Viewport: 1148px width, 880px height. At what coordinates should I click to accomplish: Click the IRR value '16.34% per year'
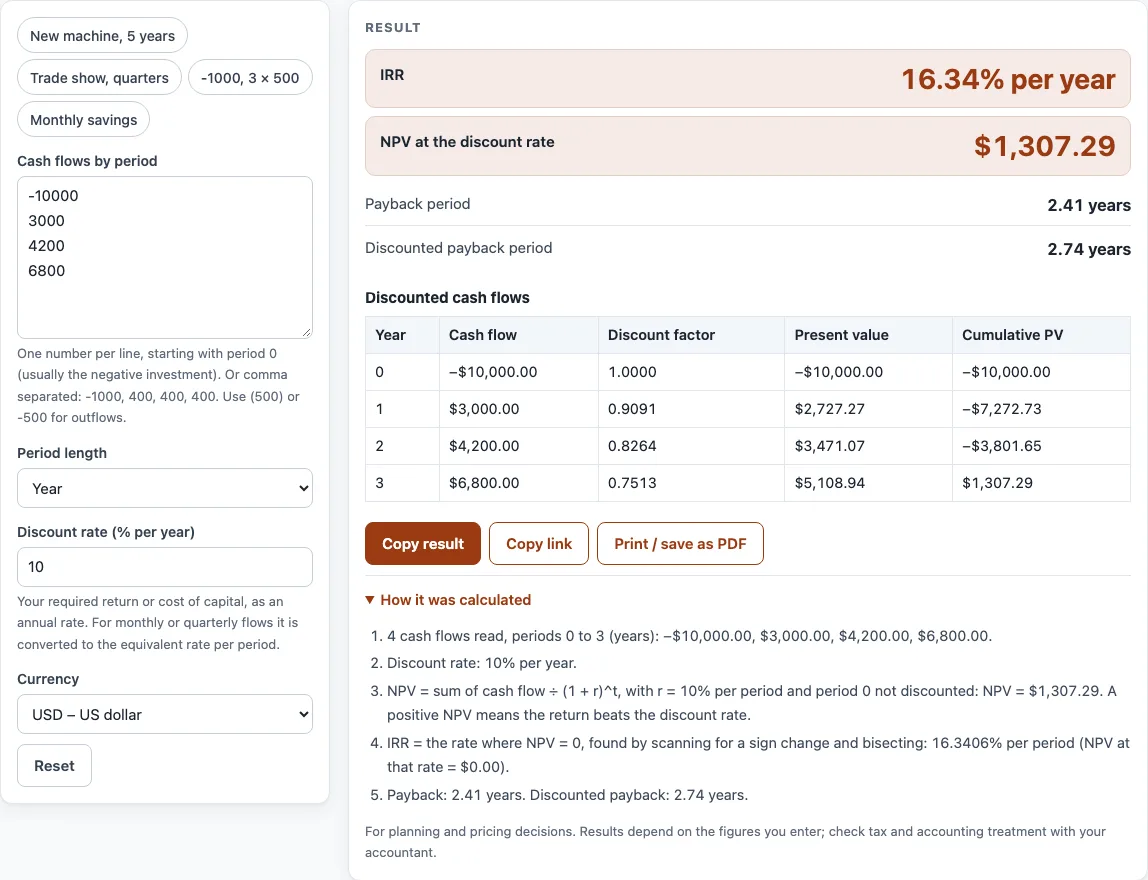point(1008,79)
